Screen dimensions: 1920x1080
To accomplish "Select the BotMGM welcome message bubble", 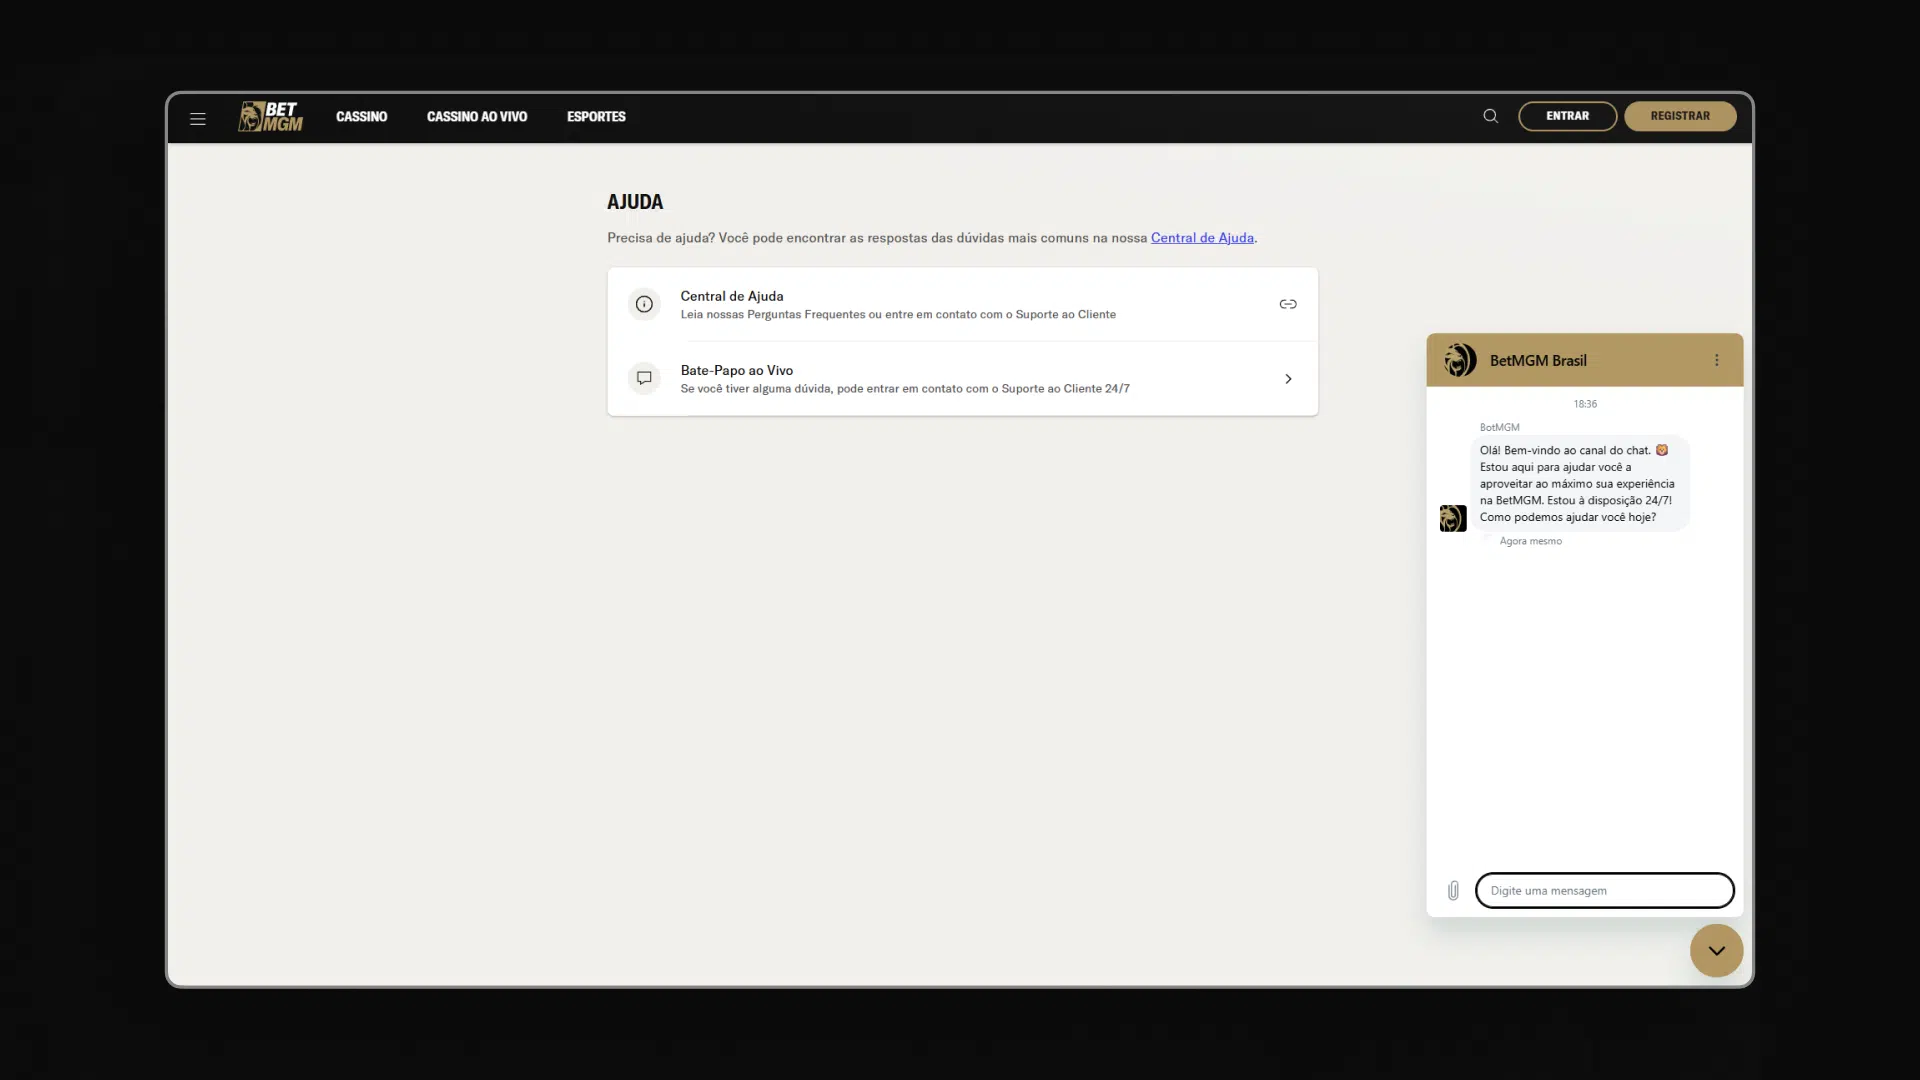I will pyautogui.click(x=1578, y=484).
